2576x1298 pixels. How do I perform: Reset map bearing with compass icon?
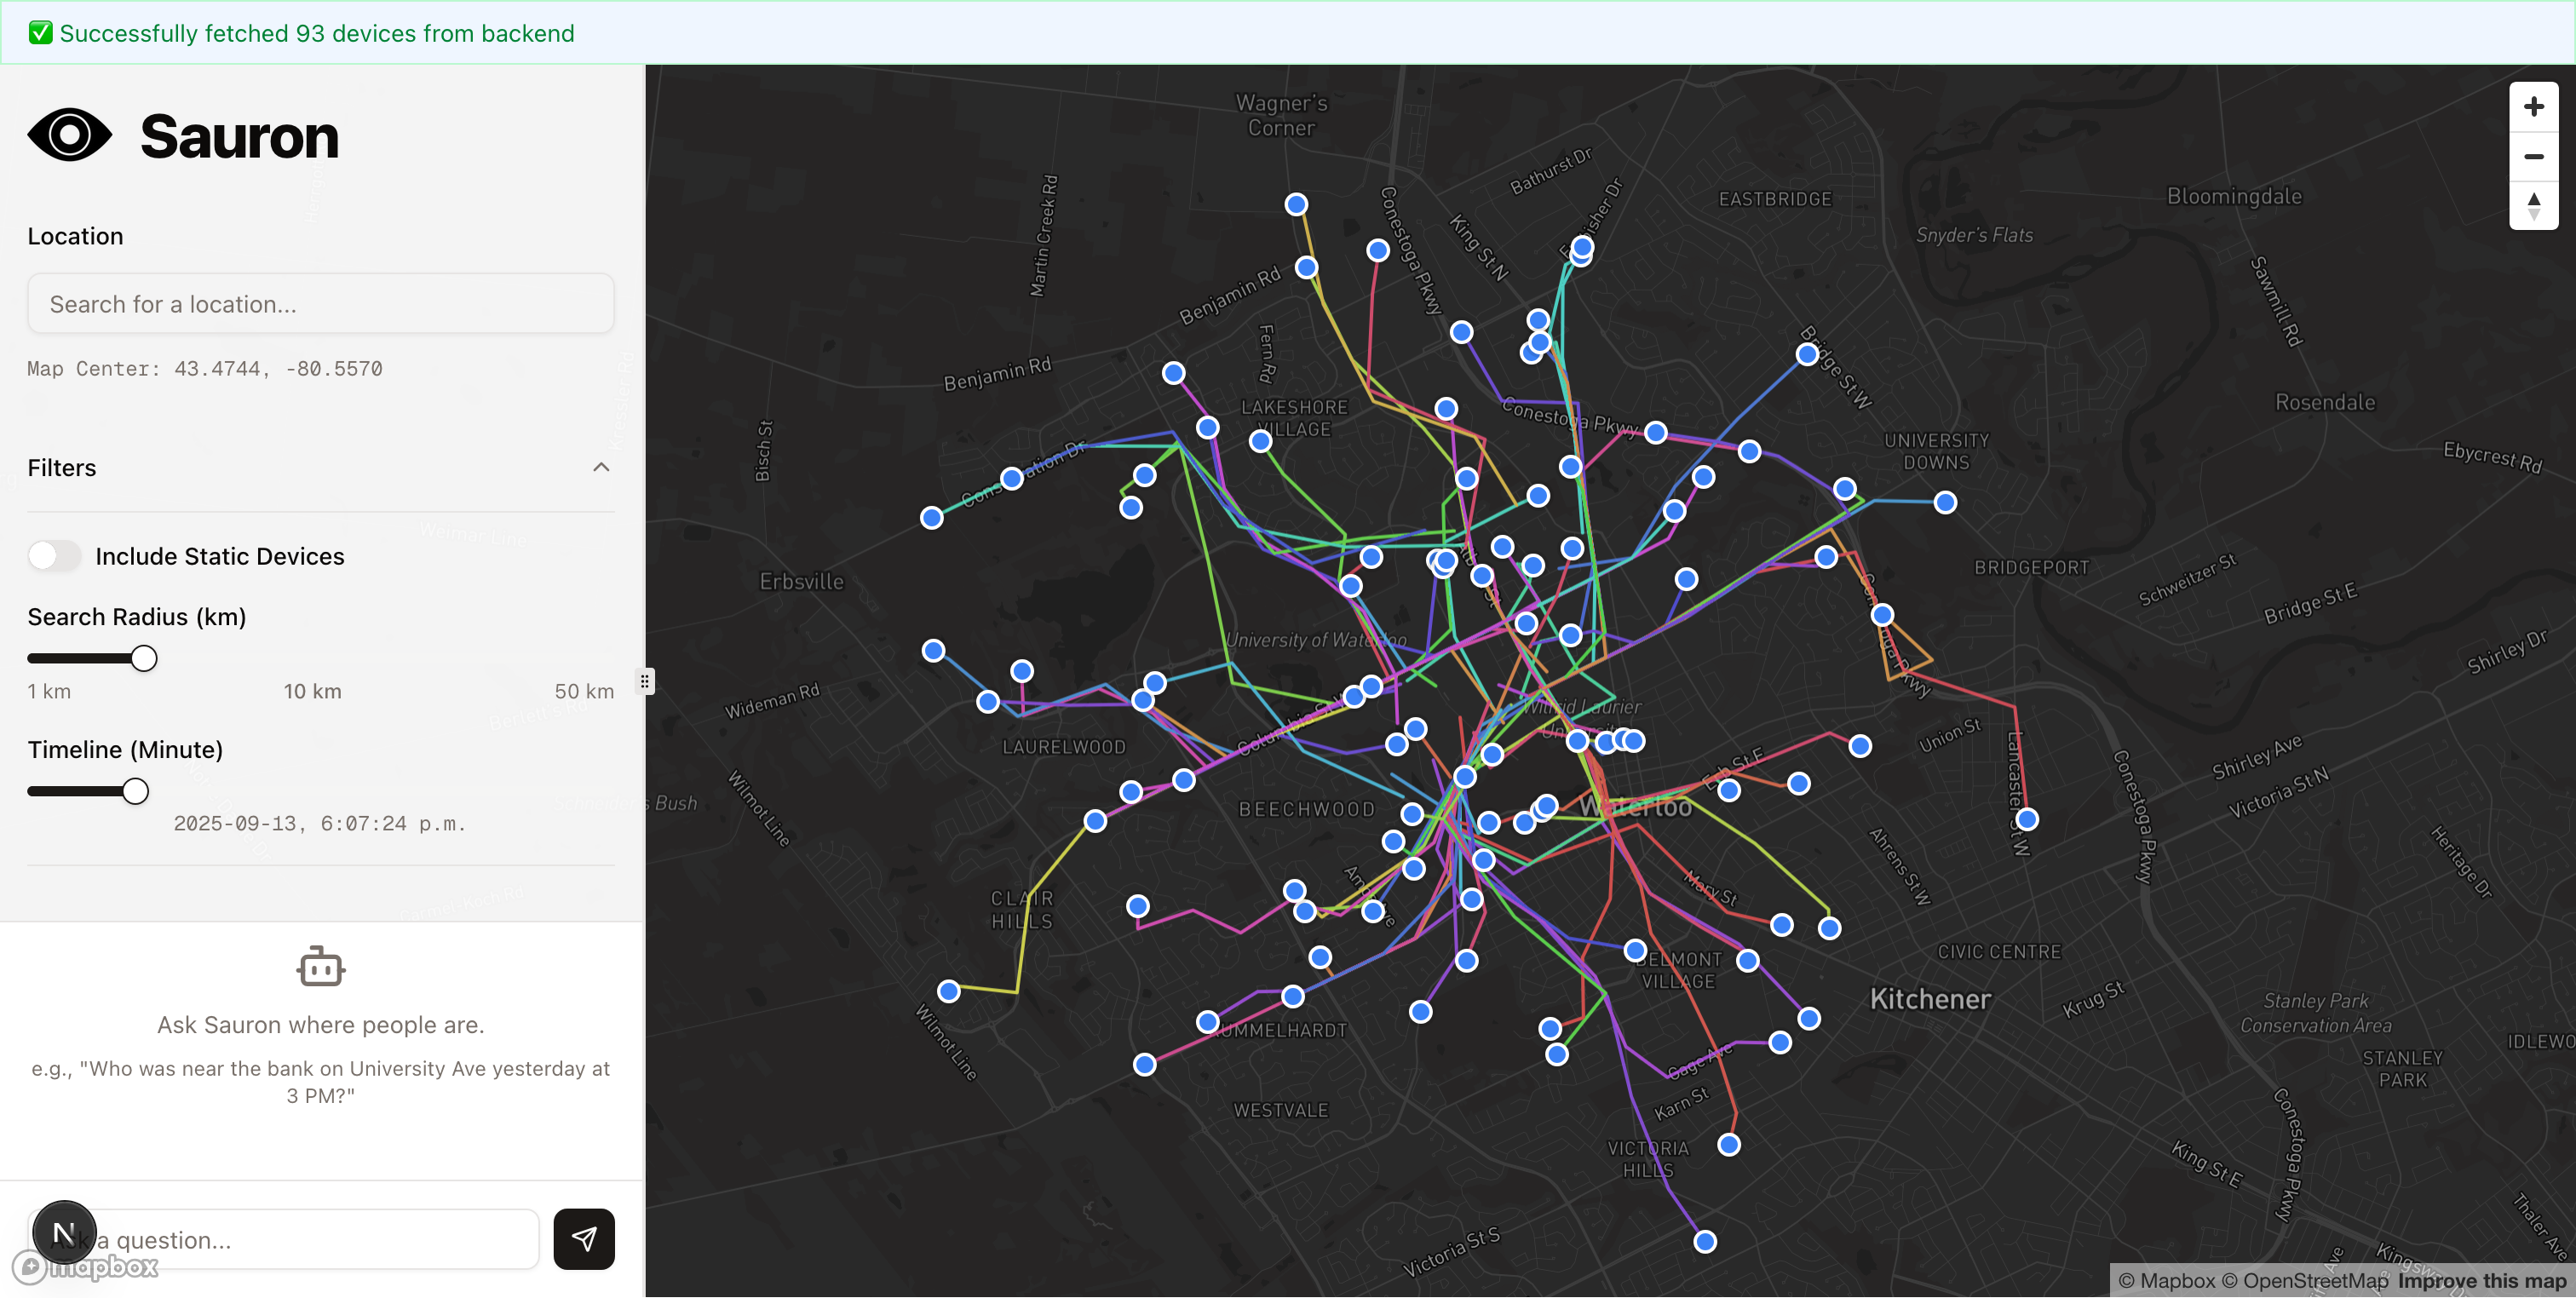point(2533,206)
